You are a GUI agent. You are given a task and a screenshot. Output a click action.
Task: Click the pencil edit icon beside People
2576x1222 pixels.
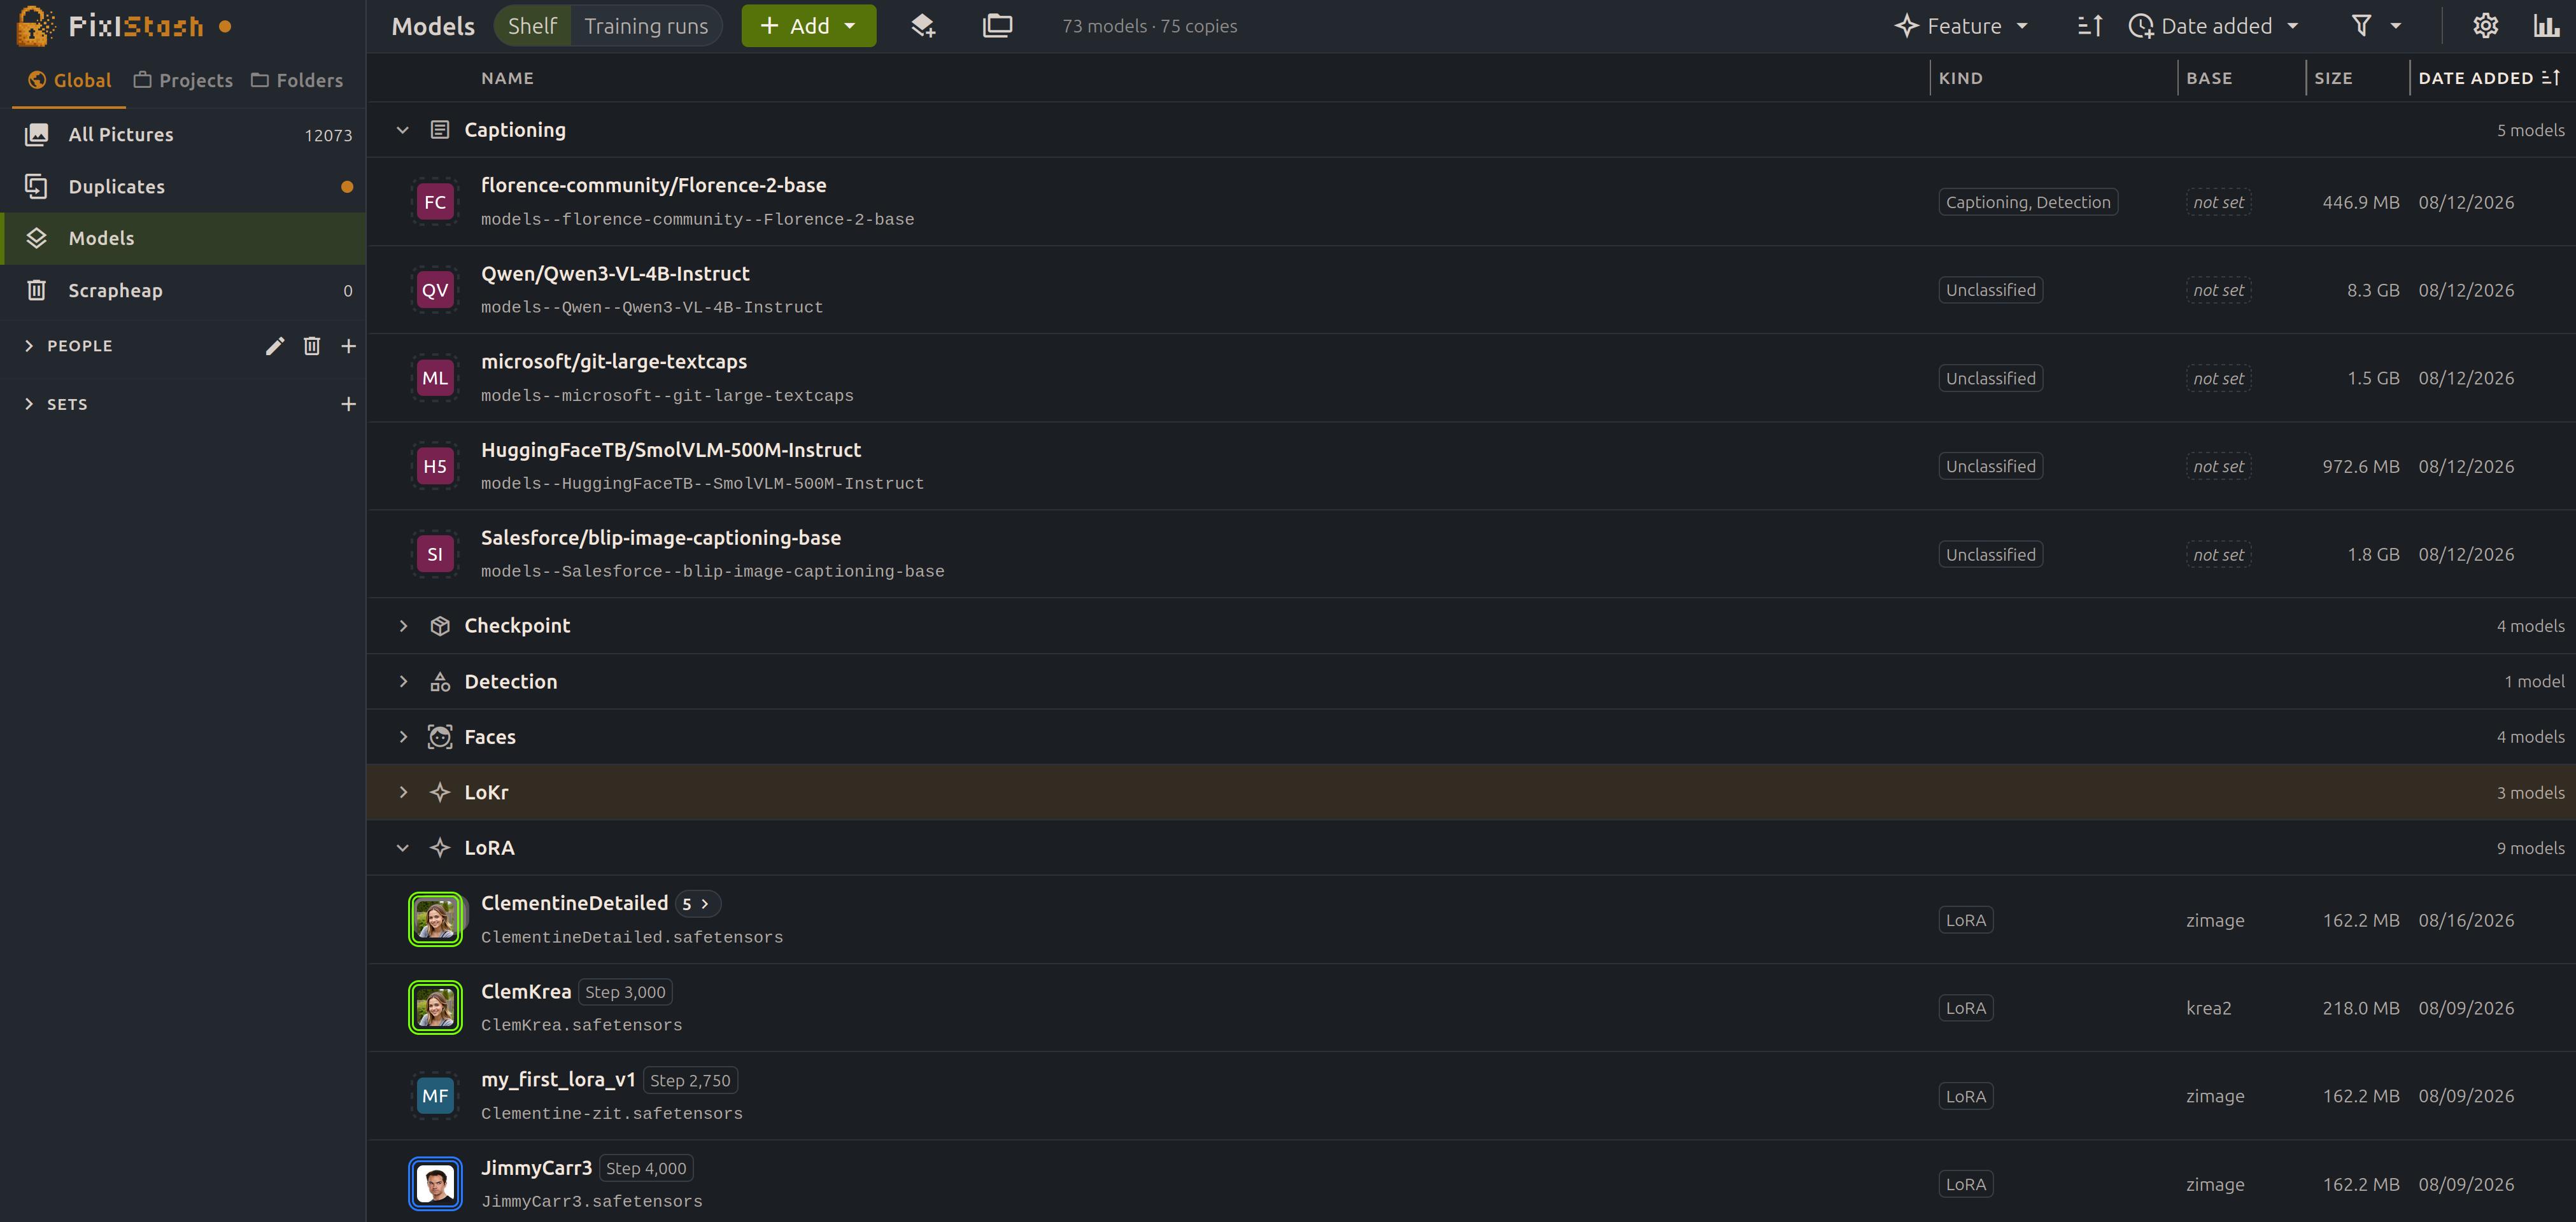click(275, 346)
